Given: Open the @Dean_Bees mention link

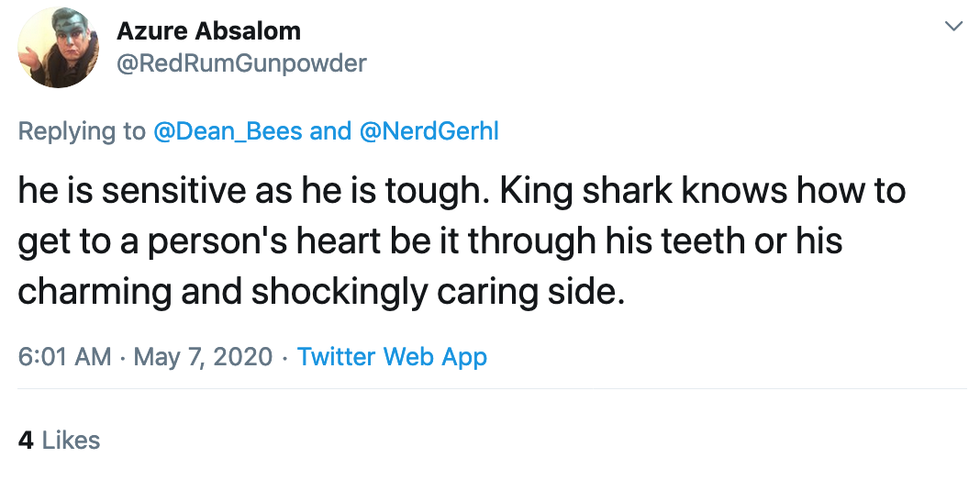Looking at the screenshot, I should (228, 131).
